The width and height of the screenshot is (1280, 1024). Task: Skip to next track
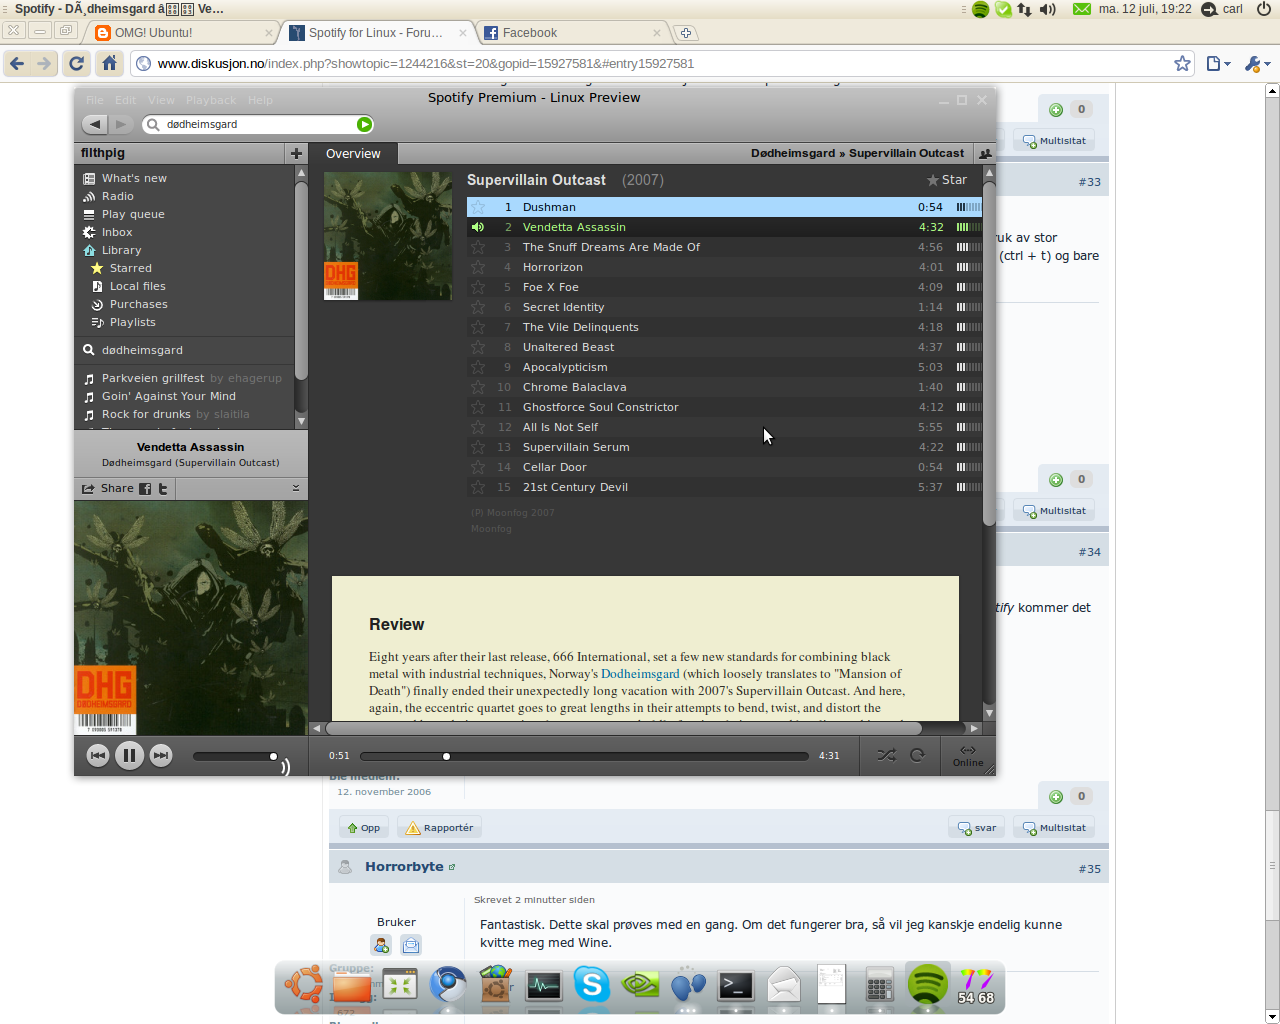pos(161,756)
